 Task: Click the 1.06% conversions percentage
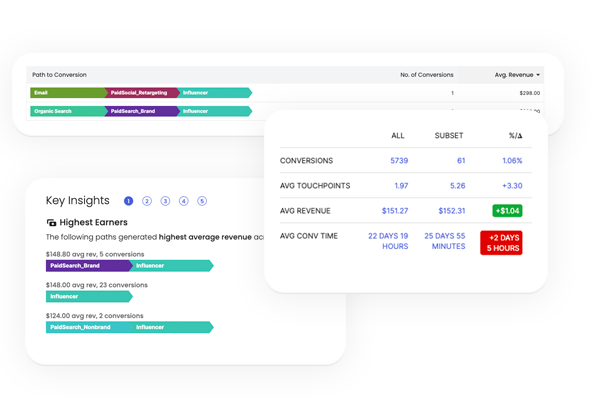(x=512, y=161)
